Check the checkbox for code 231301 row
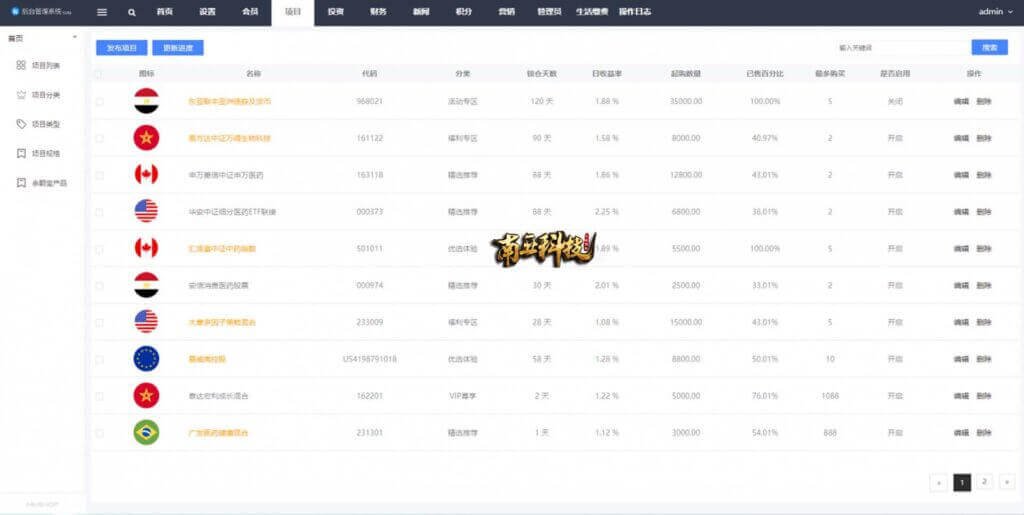1024x515 pixels. pos(99,433)
